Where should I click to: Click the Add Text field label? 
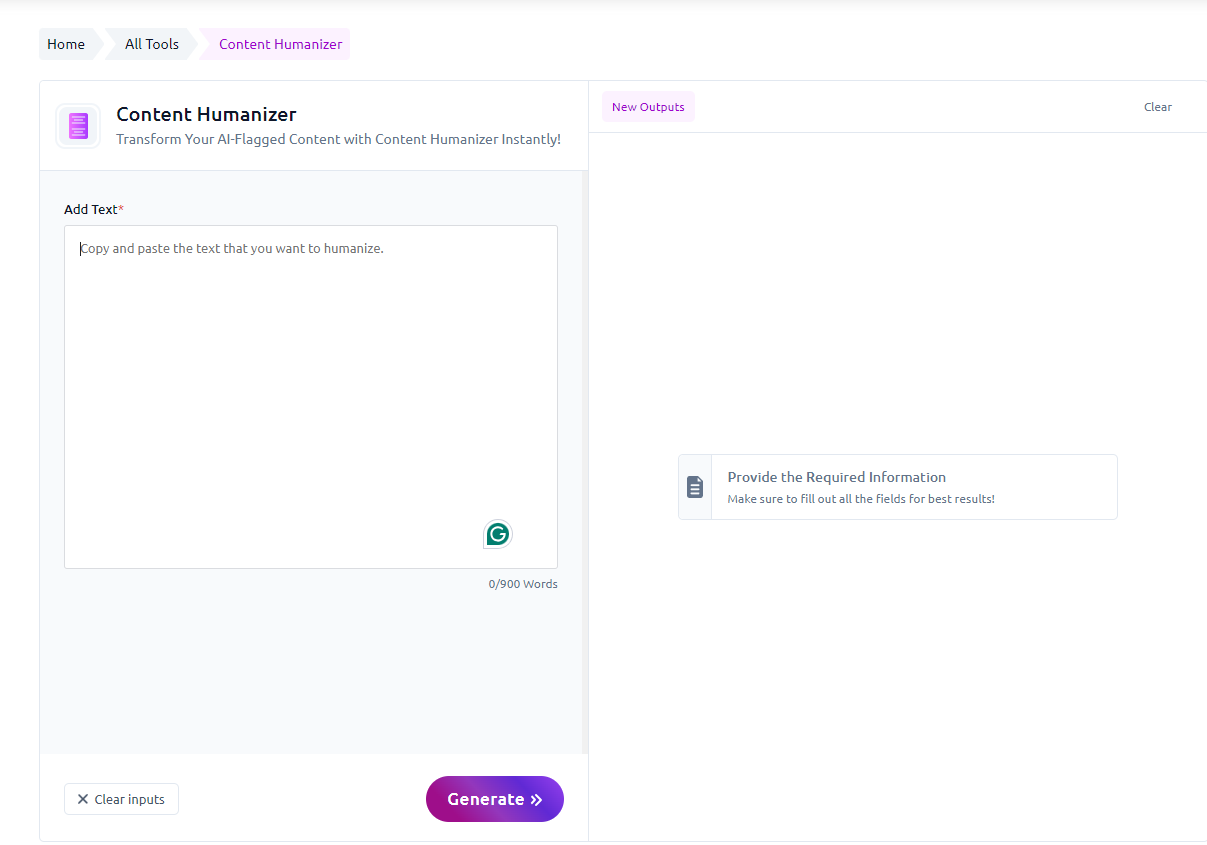pyautogui.click(x=94, y=209)
